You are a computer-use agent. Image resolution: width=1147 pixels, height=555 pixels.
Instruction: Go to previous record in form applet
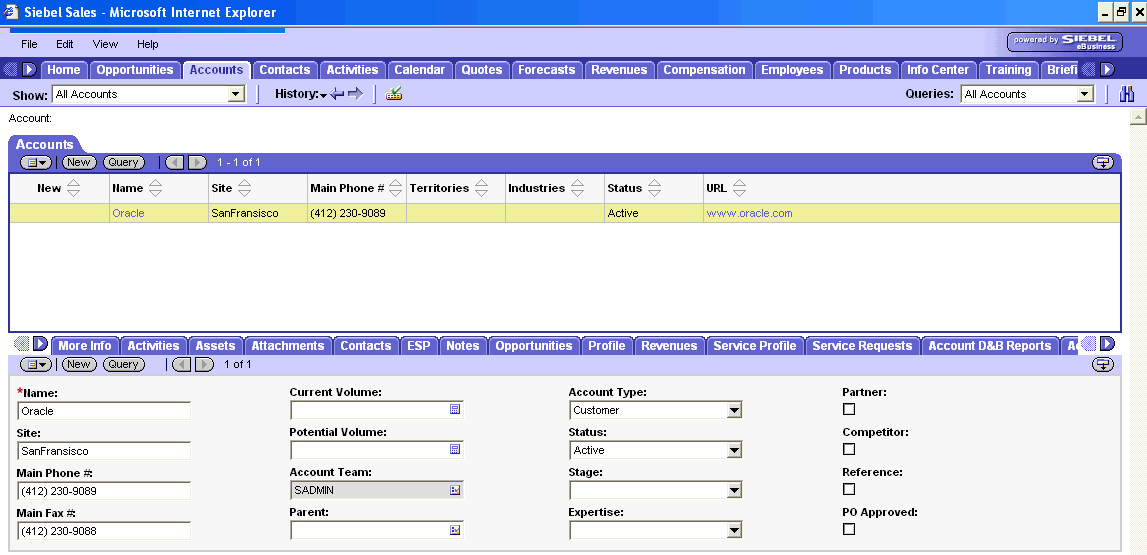click(181, 364)
